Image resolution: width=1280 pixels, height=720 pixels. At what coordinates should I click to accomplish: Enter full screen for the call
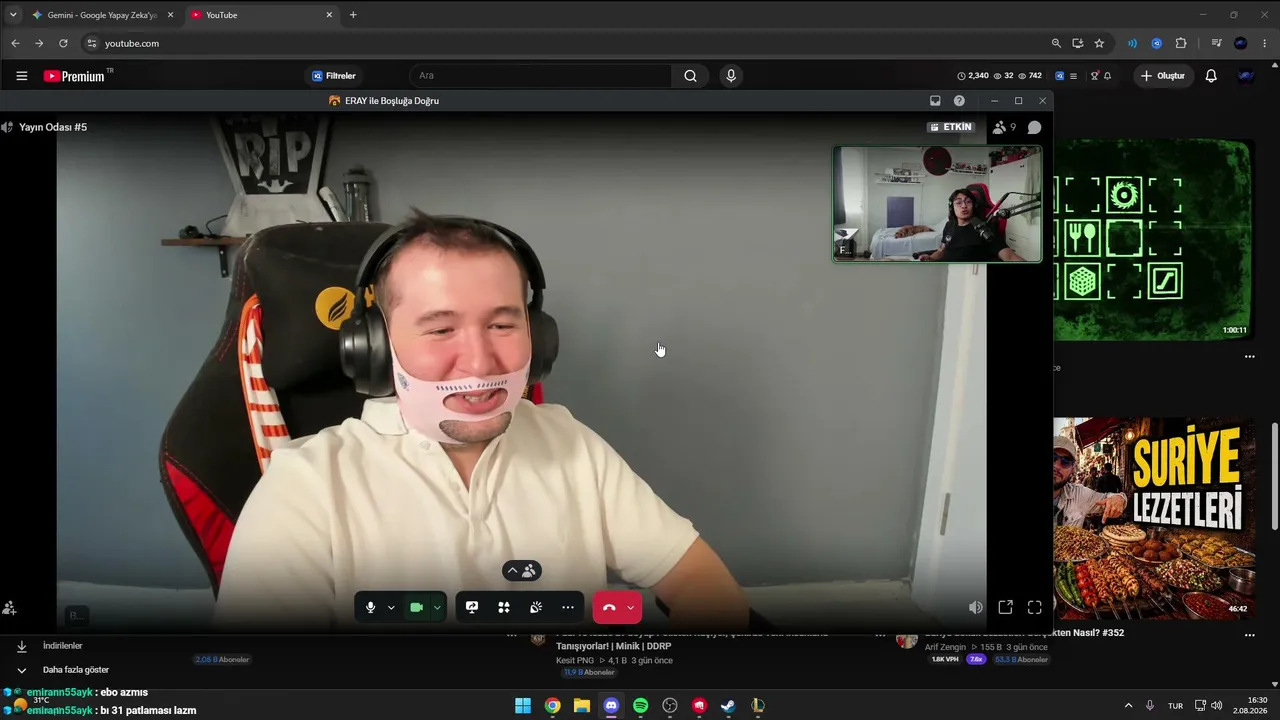click(1035, 607)
